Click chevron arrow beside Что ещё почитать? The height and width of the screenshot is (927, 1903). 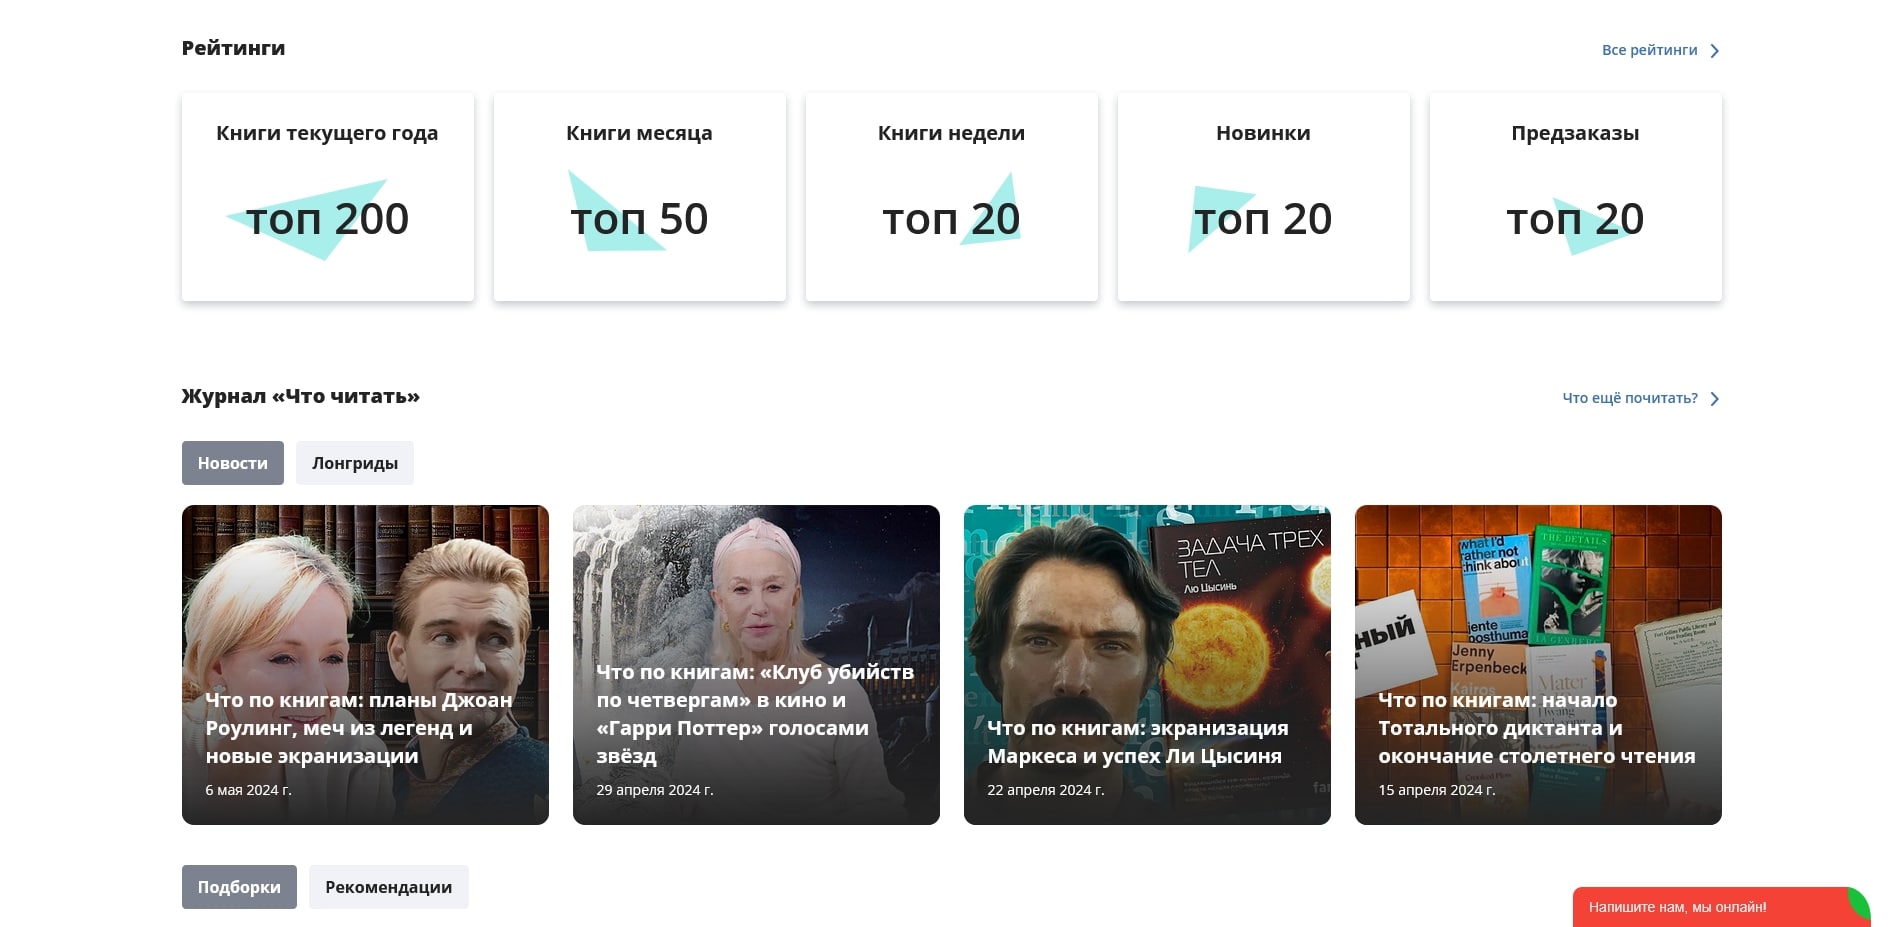coord(1714,399)
